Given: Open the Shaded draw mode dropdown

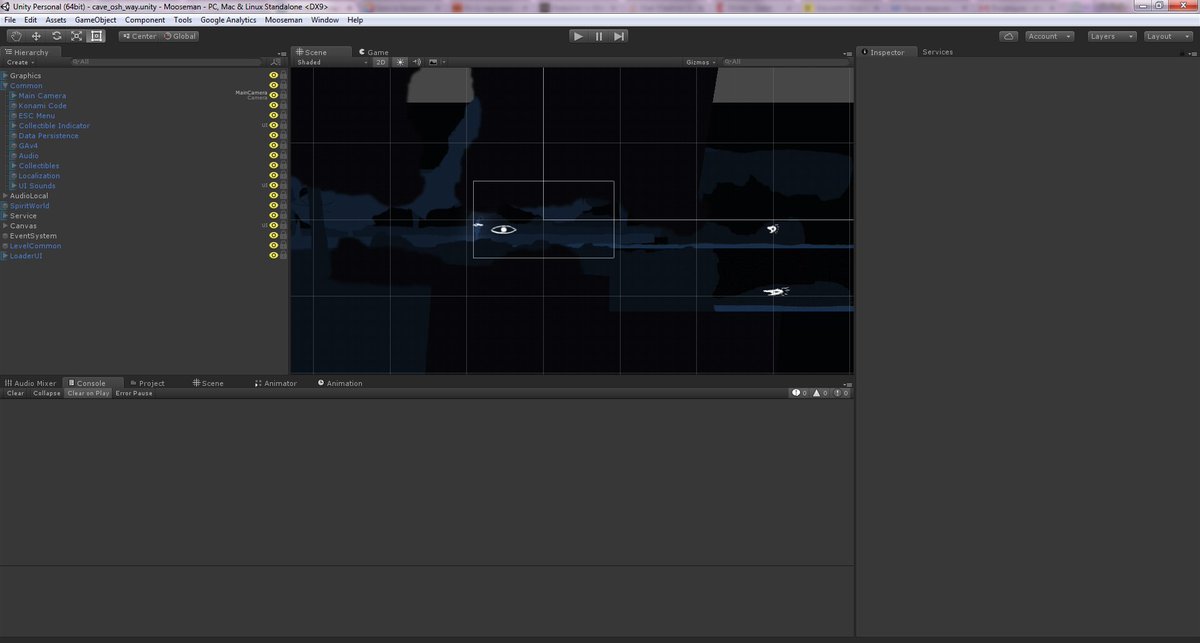Looking at the screenshot, I should coord(332,62).
